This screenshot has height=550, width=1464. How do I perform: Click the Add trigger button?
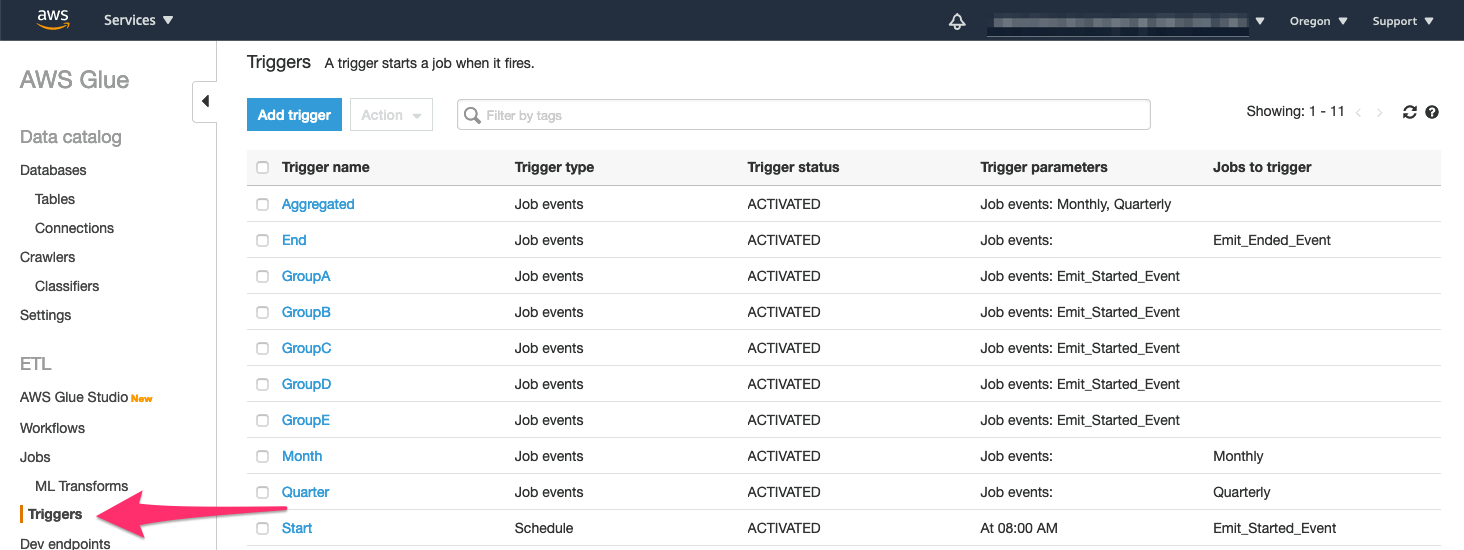pyautogui.click(x=294, y=115)
